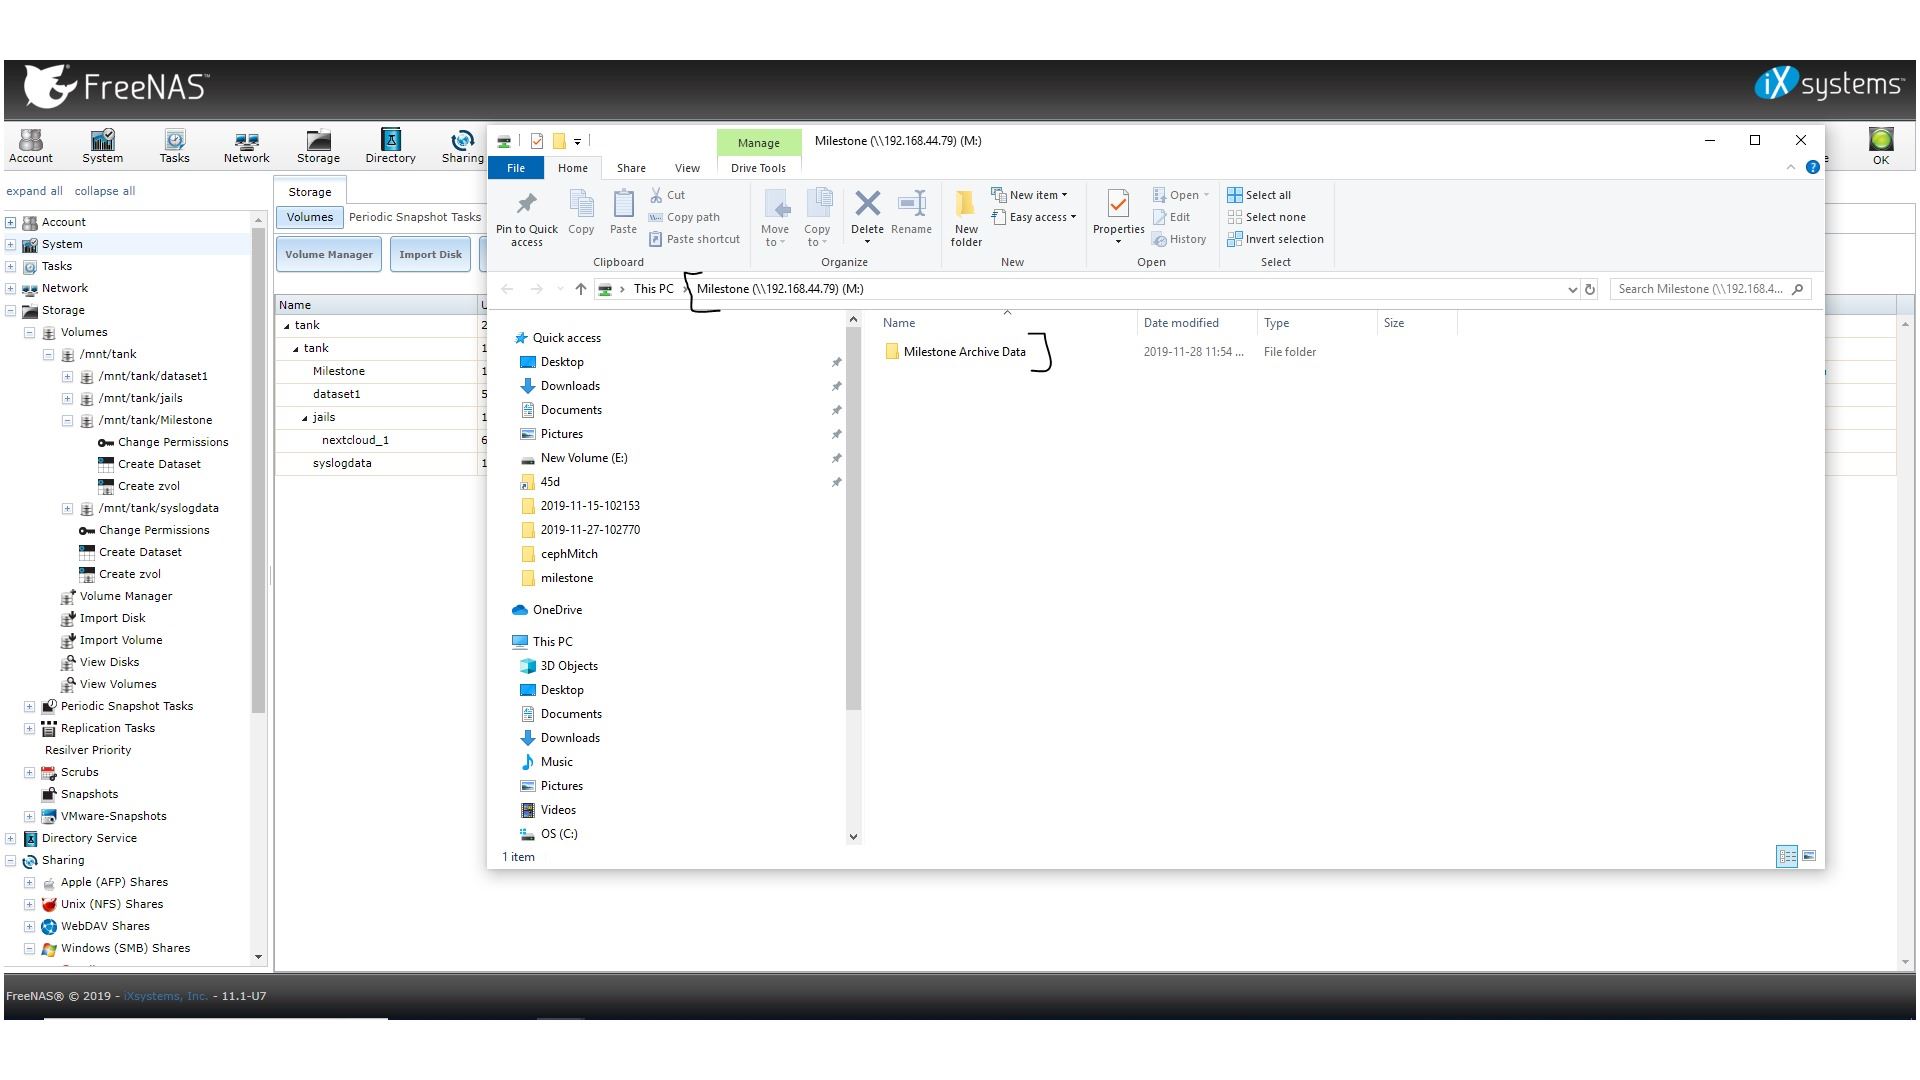Sort by the Date modified column header

click(x=1181, y=323)
